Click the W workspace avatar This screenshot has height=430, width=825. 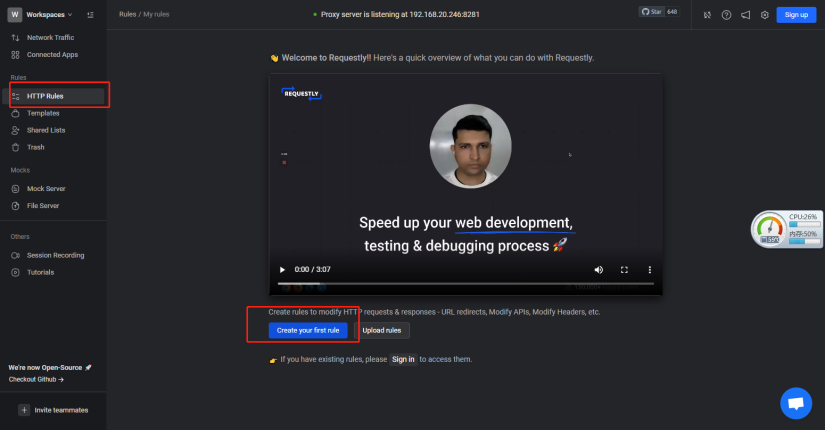click(x=15, y=15)
